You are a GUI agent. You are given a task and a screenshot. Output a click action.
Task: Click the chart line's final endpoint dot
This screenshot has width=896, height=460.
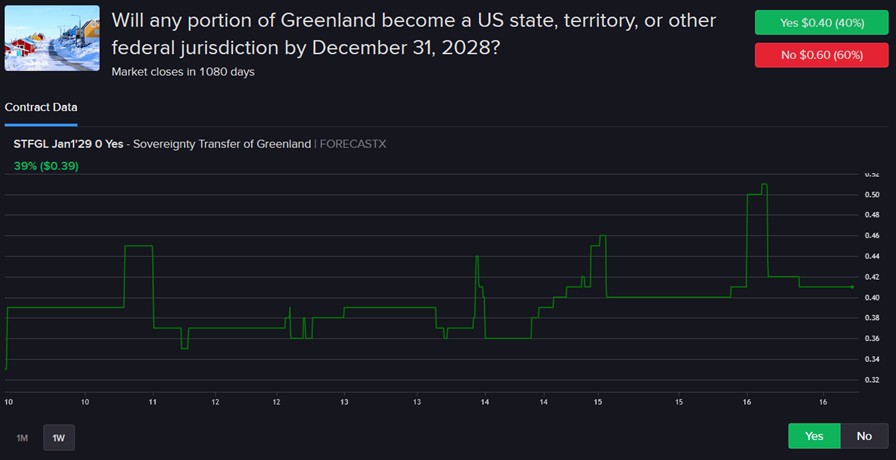click(852, 287)
